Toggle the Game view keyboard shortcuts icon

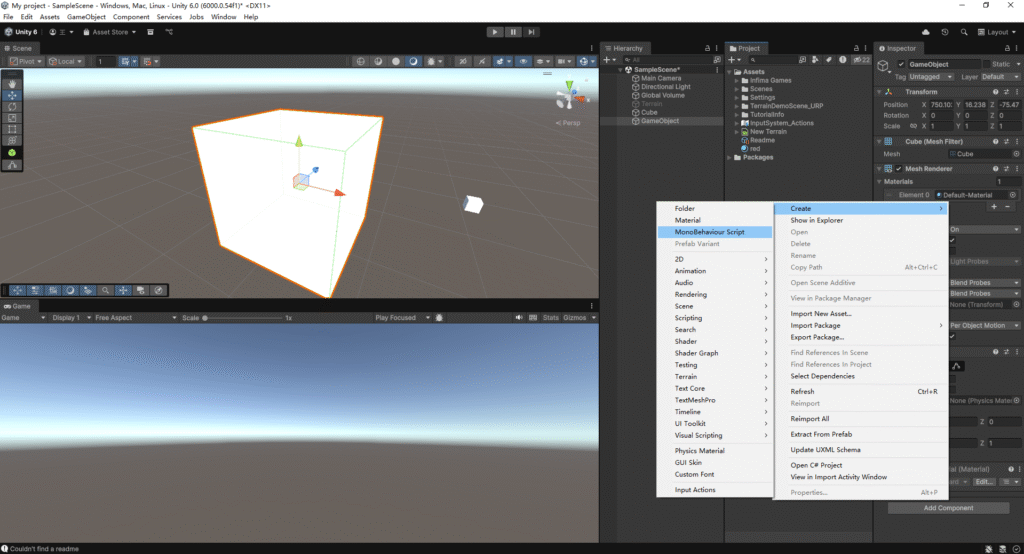click(x=533, y=318)
